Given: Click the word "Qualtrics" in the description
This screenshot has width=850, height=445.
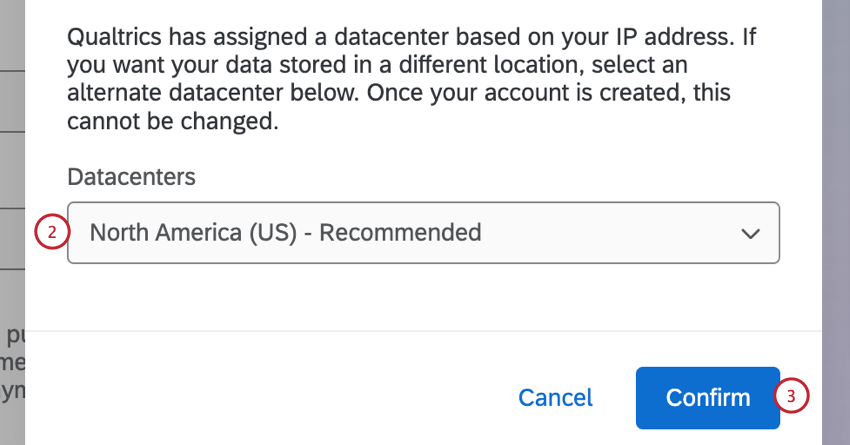Looking at the screenshot, I should [116, 39].
